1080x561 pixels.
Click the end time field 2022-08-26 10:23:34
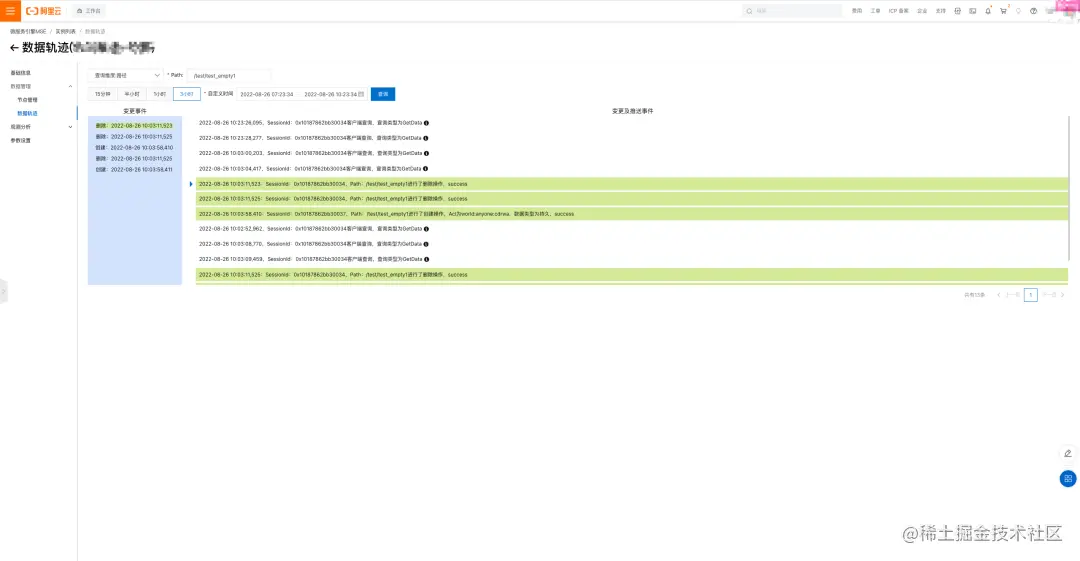(x=330, y=94)
